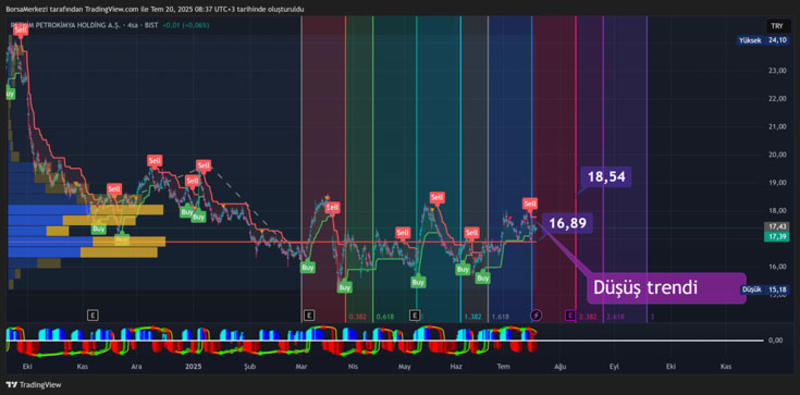The width and height of the screenshot is (800, 395).
Task: Click the TradingView logo at bottom left
Action: pyautogui.click(x=34, y=384)
